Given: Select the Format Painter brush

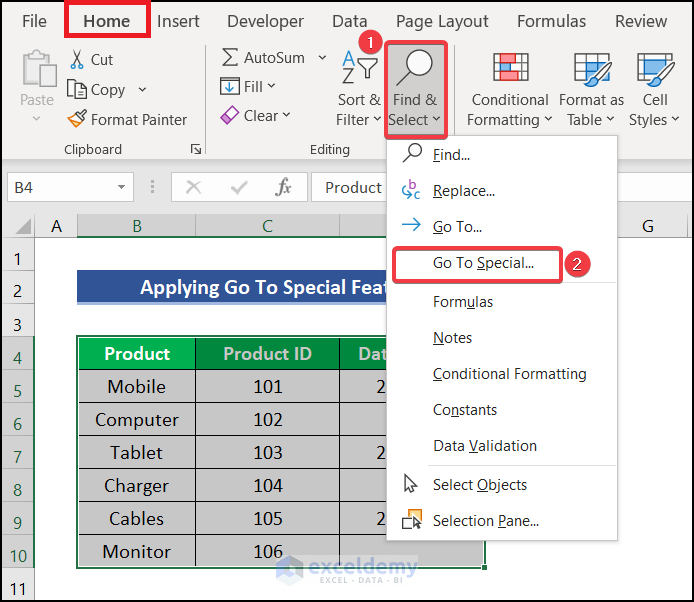Looking at the screenshot, I should tap(77, 119).
